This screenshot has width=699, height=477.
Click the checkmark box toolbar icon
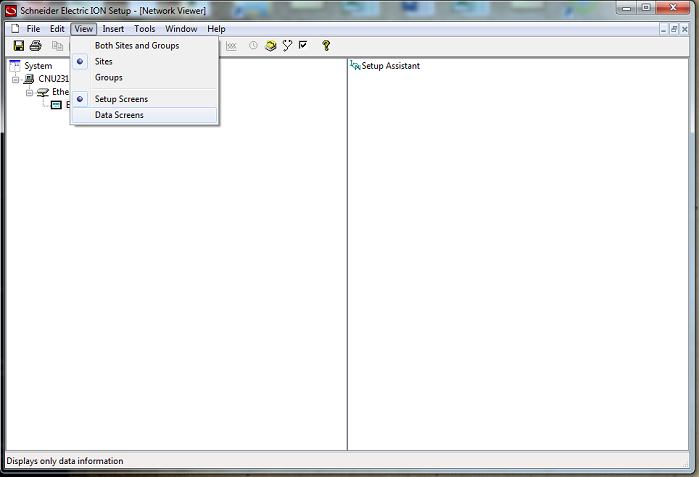pos(303,45)
